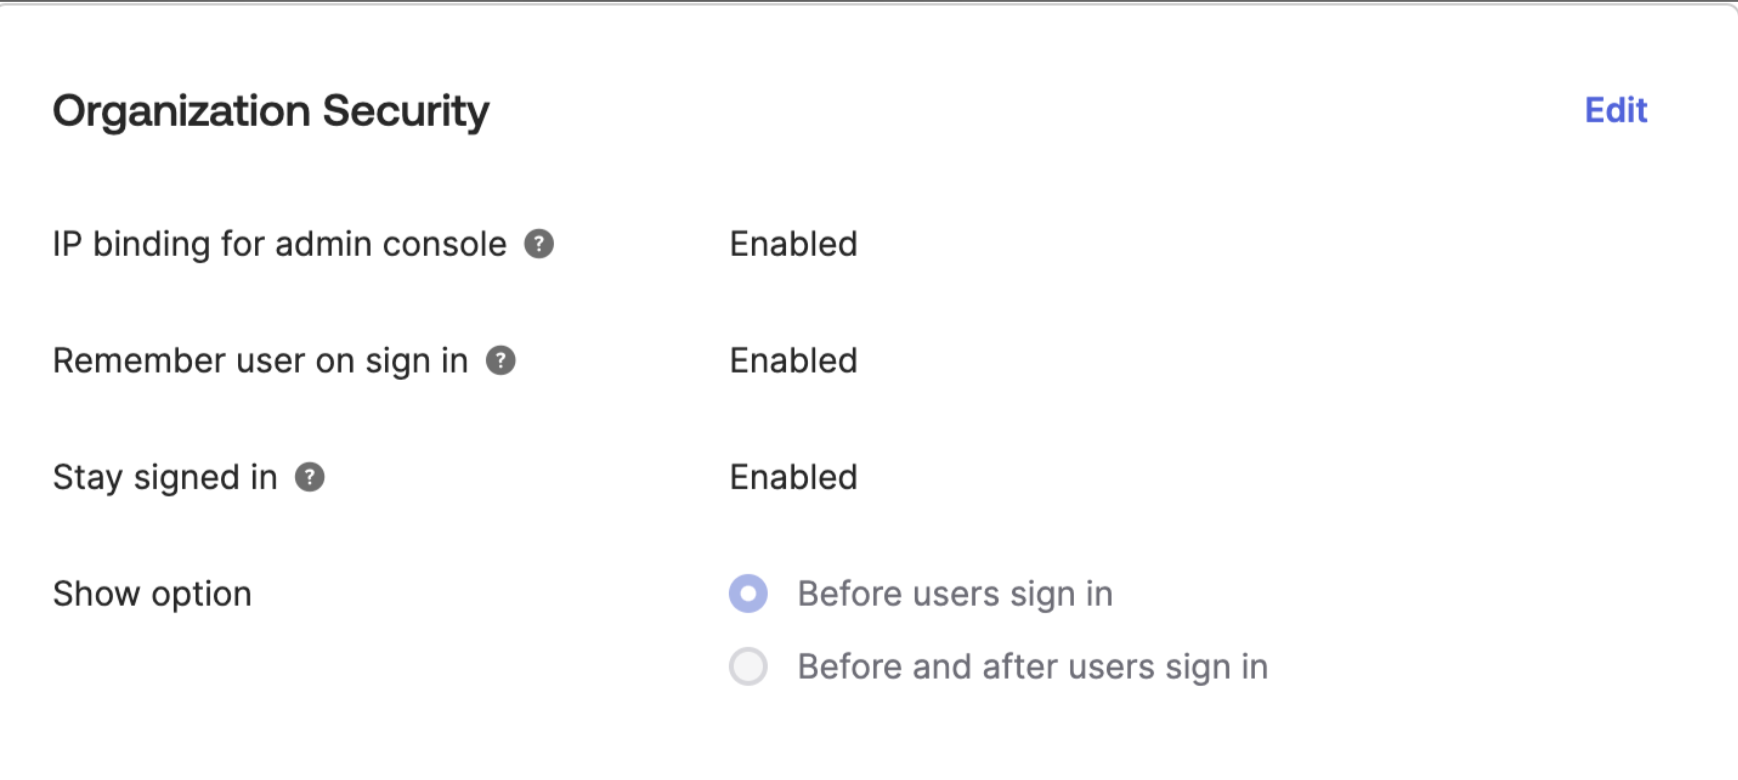This screenshot has width=1738, height=780.
Task: Start editing security settings via Edit
Action: tap(1615, 110)
